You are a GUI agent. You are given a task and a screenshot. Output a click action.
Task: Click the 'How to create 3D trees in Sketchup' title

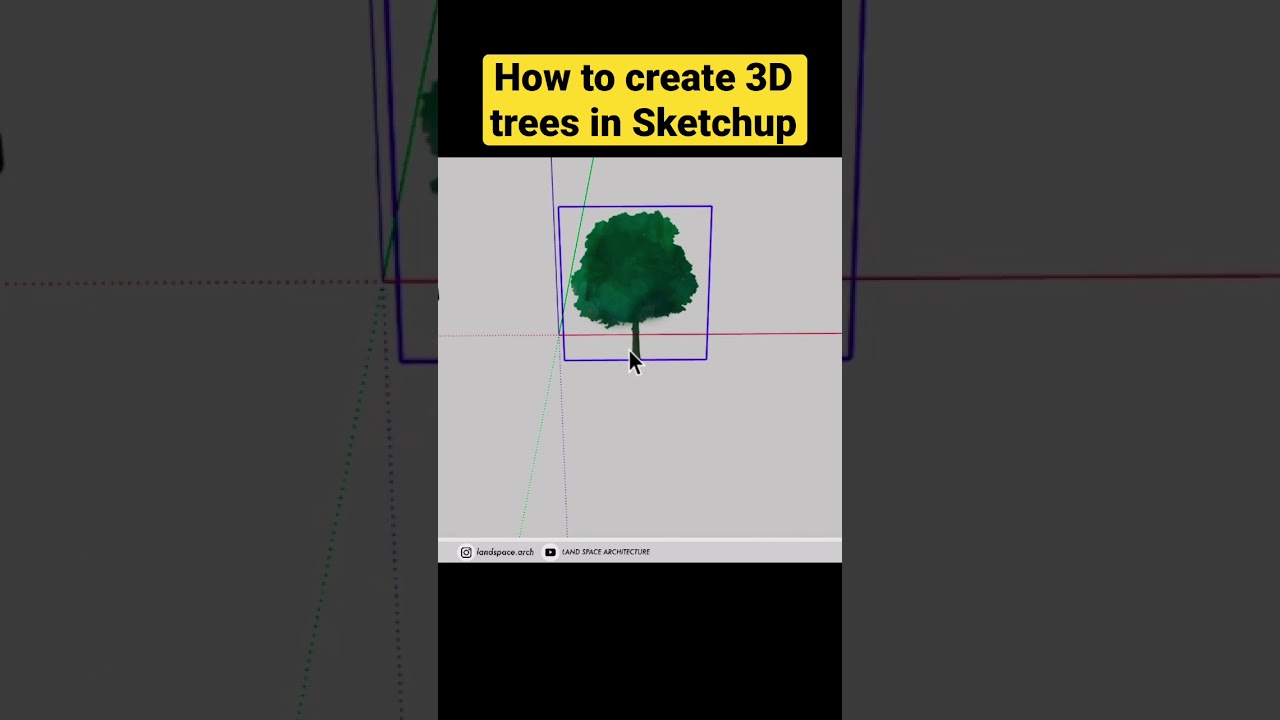pyautogui.click(x=644, y=100)
